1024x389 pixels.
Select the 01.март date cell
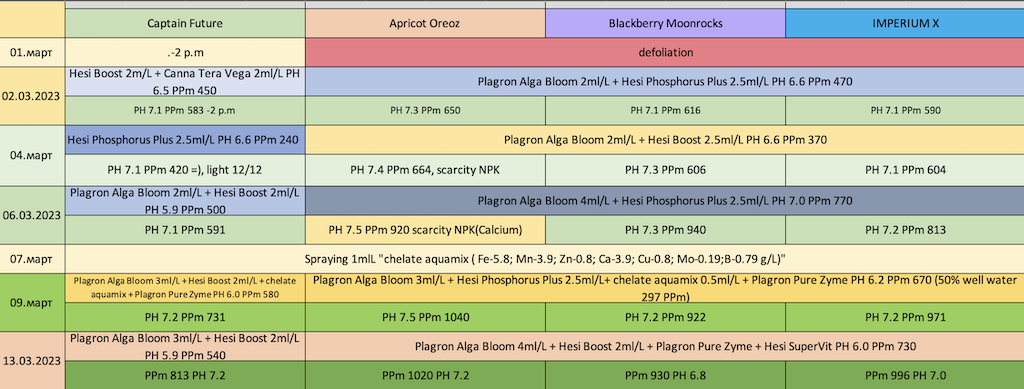(32, 52)
